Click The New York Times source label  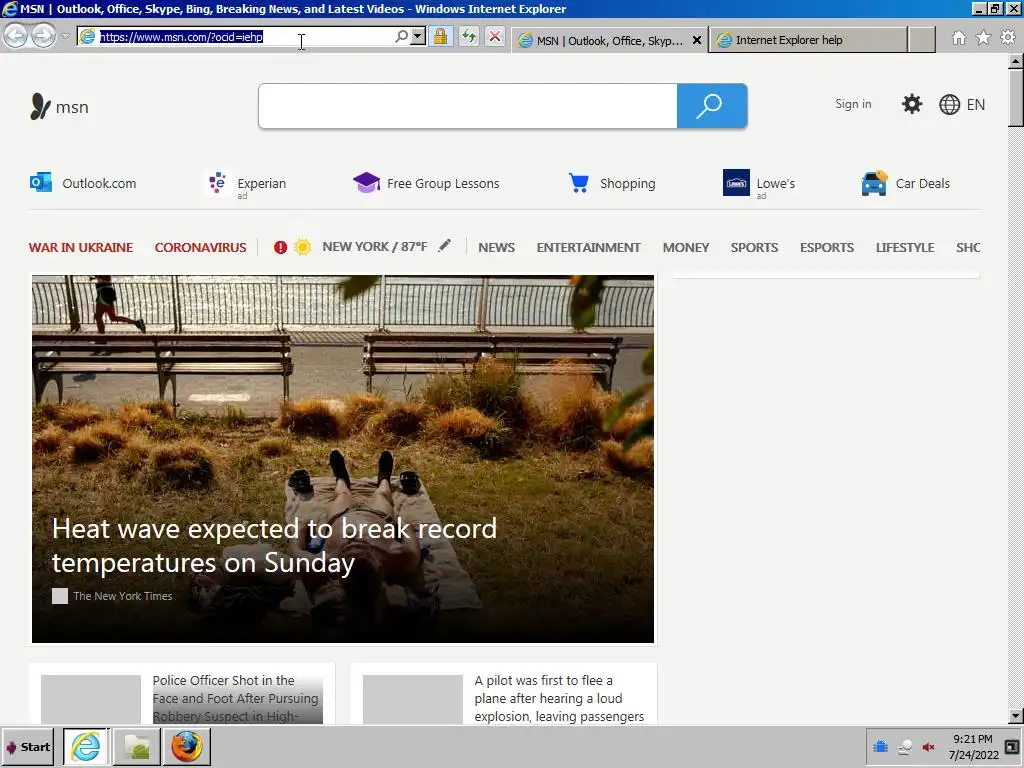[123, 596]
